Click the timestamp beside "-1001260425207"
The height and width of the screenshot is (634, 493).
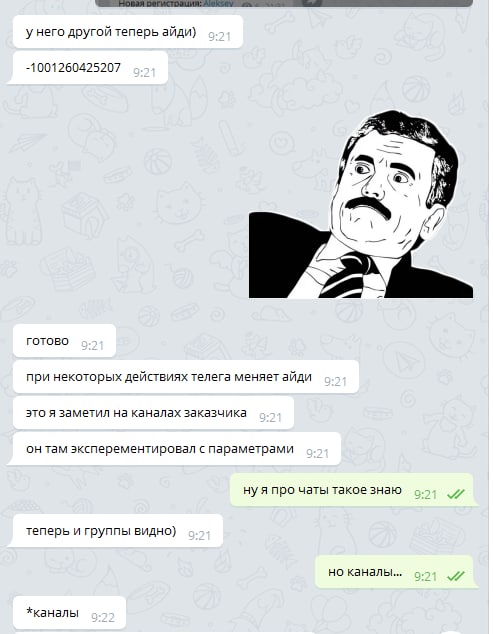[144, 72]
